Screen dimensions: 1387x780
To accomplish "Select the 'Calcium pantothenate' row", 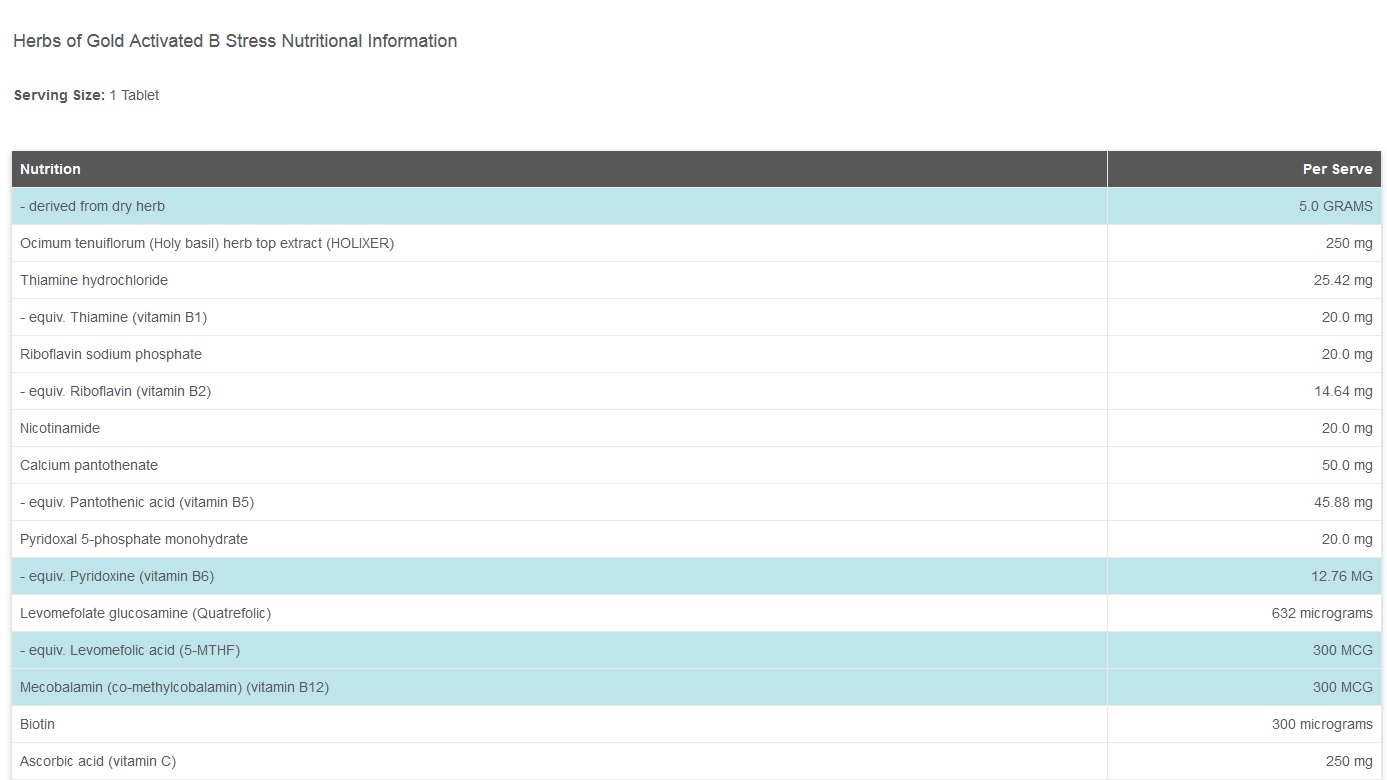I will pyautogui.click(x=696, y=465).
